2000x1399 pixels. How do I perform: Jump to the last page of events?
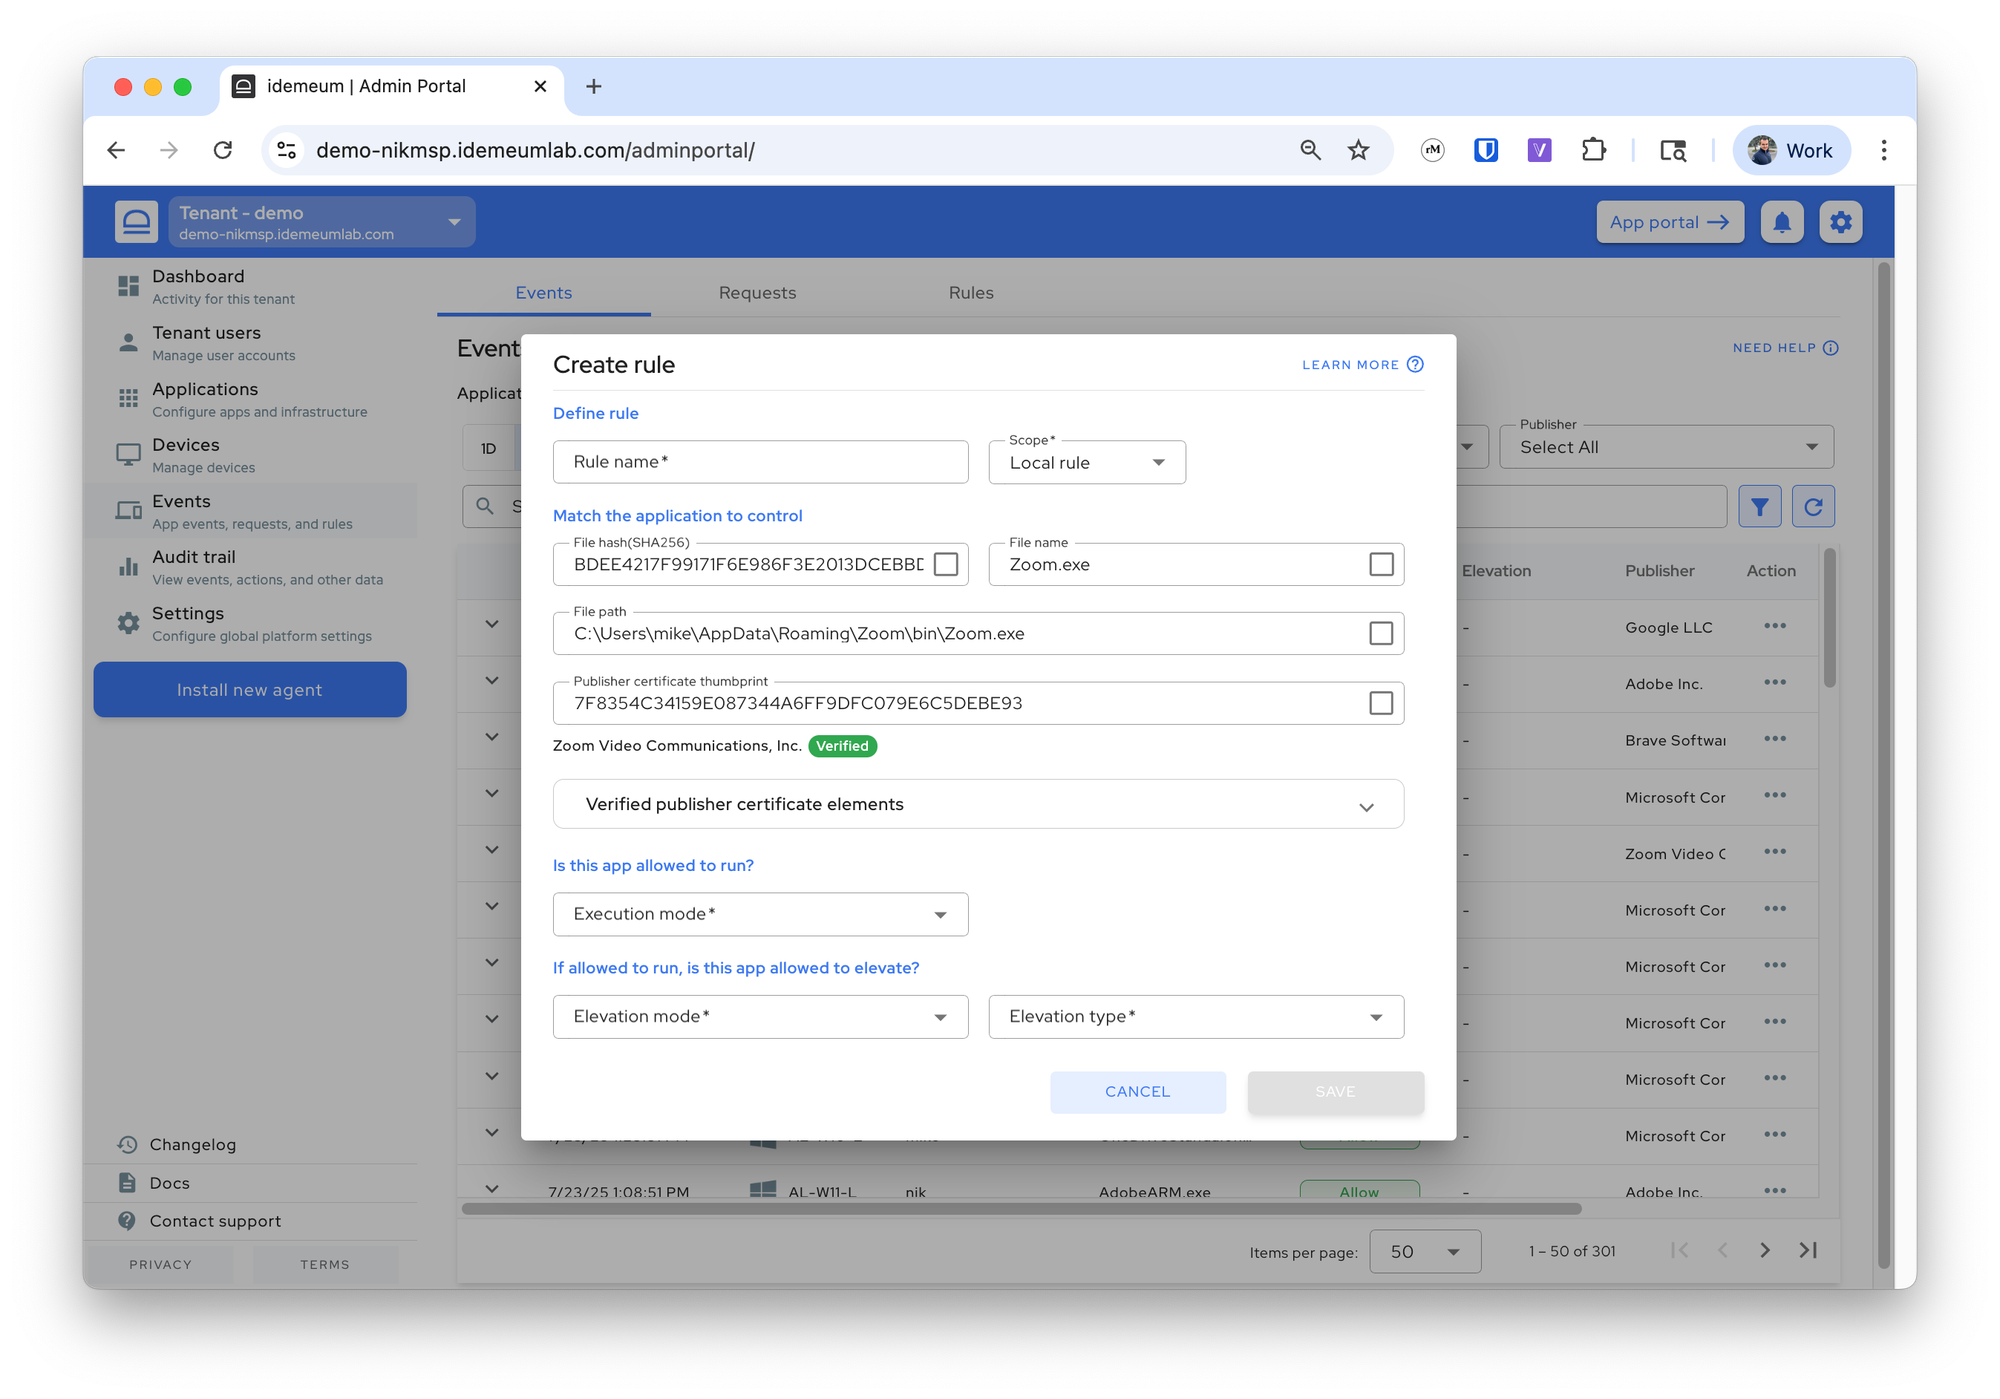[1808, 1250]
